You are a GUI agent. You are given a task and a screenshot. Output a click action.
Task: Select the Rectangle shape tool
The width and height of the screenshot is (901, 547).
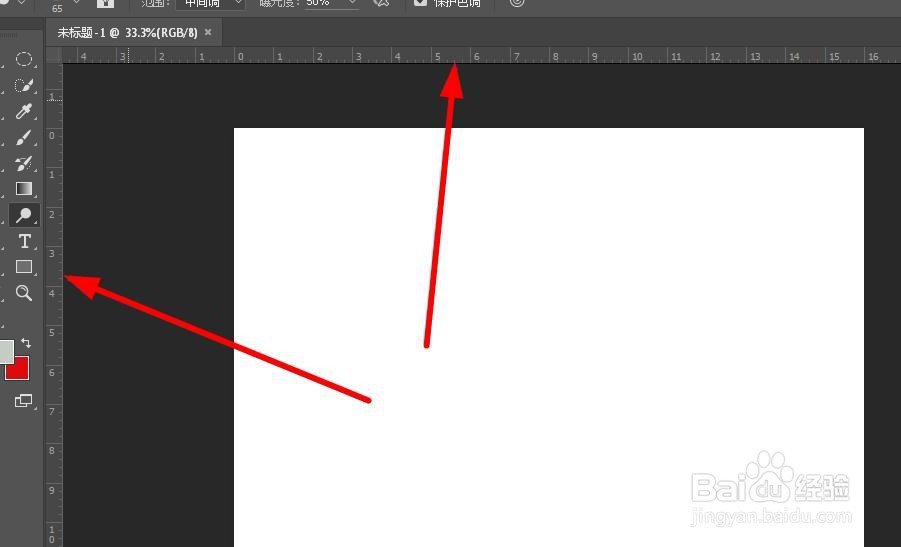click(24, 267)
